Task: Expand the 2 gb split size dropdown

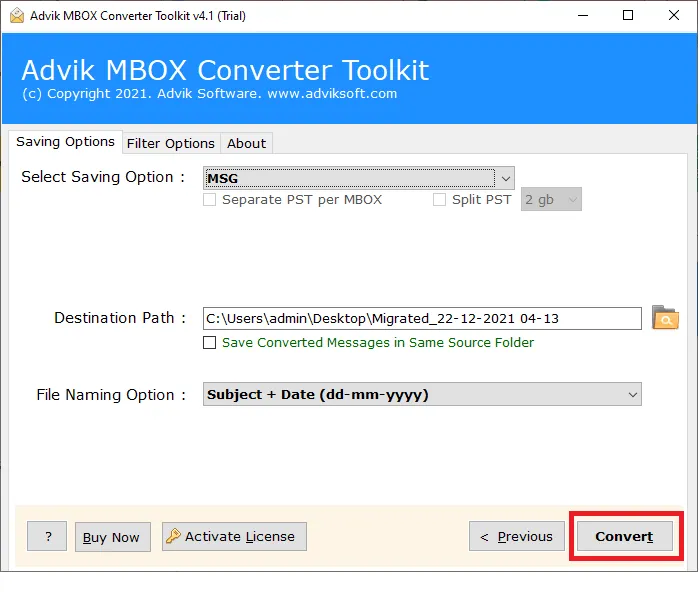Action: coord(551,199)
